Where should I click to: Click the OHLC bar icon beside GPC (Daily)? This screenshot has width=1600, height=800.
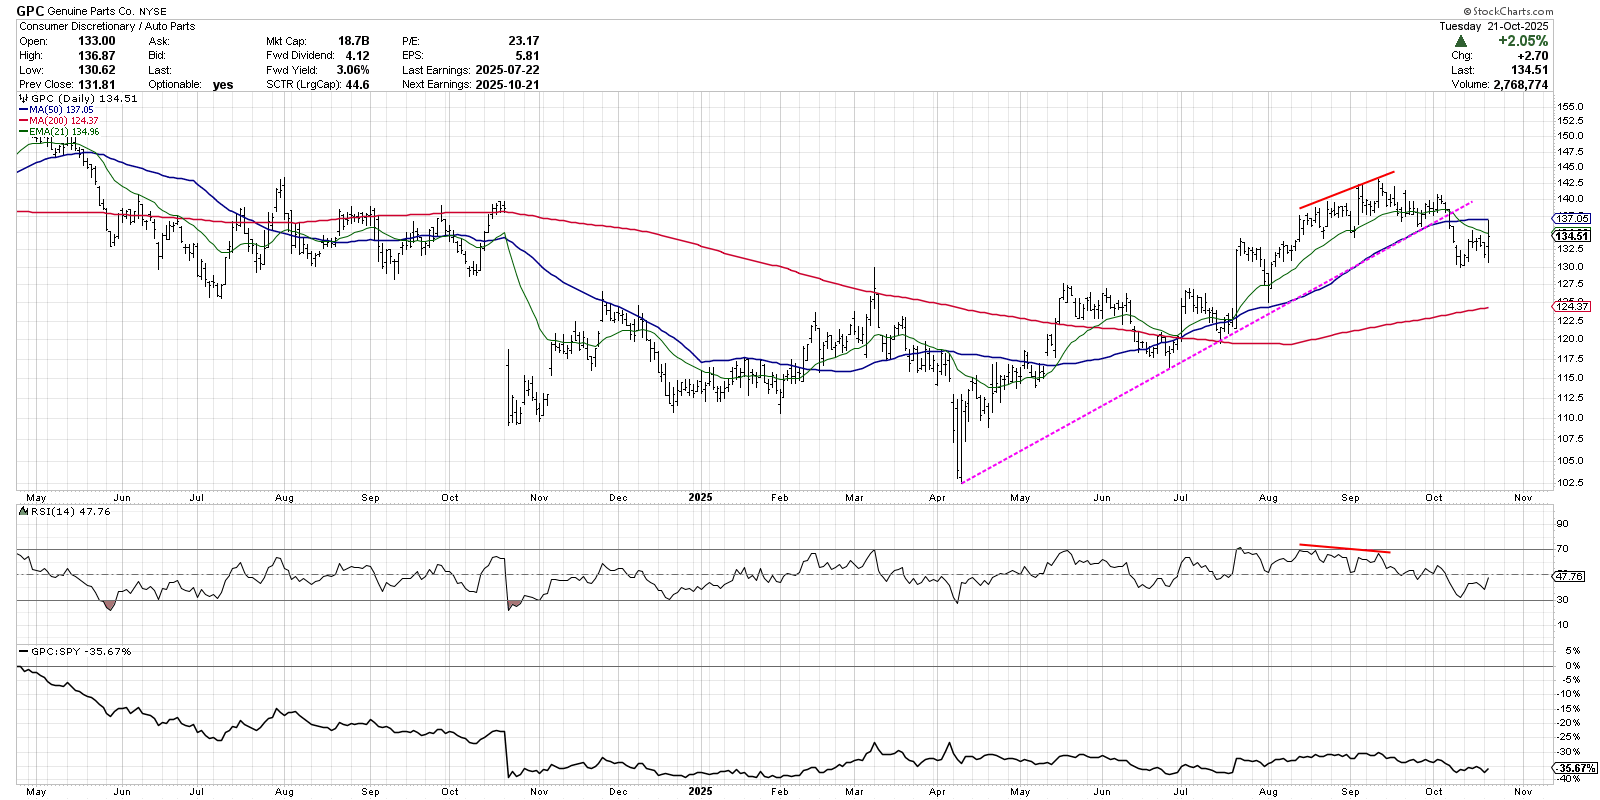pos(24,99)
